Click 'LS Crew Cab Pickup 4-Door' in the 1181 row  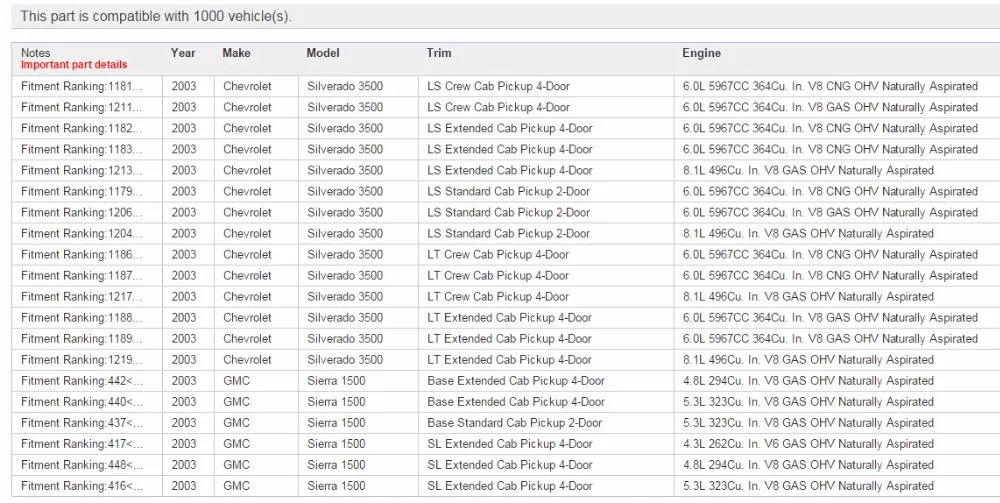[x=499, y=86]
